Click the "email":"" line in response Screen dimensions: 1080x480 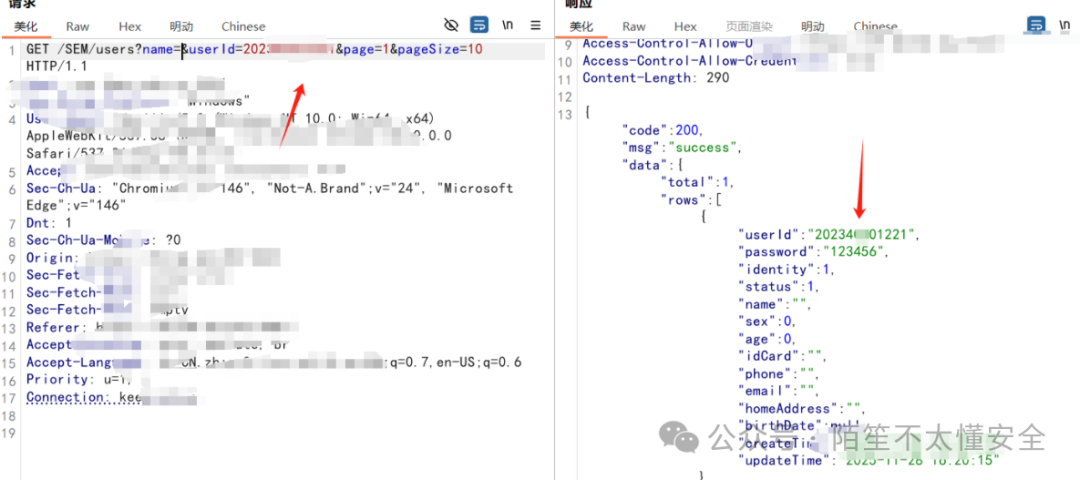click(779, 391)
